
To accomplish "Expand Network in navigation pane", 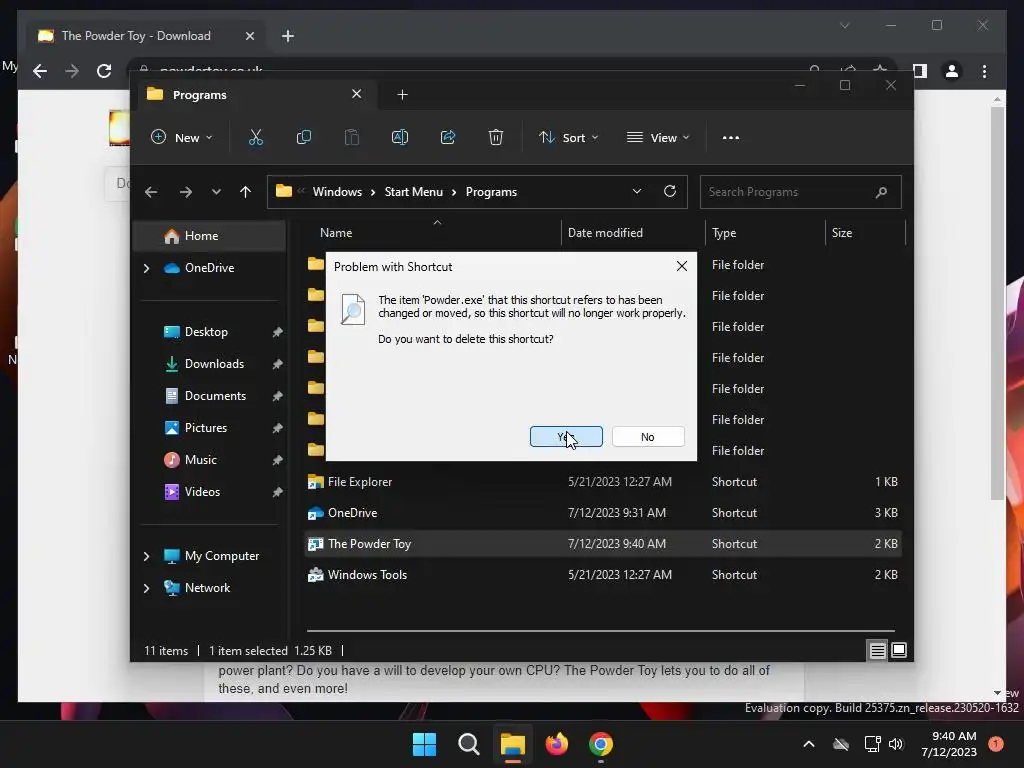I will pyautogui.click(x=146, y=588).
